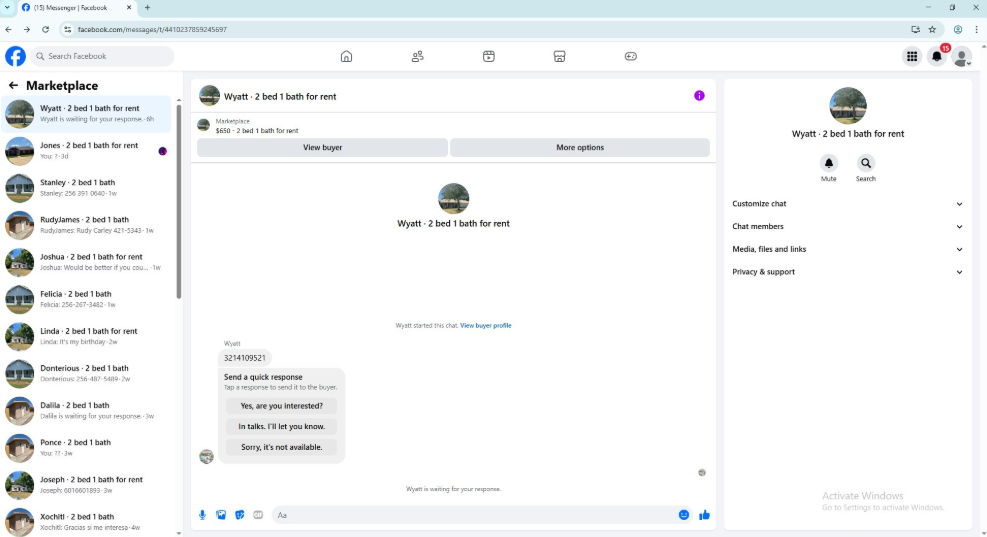Open the browser tab search dropdown arrow
Viewport: 987px width, 537px height.
tap(7, 8)
